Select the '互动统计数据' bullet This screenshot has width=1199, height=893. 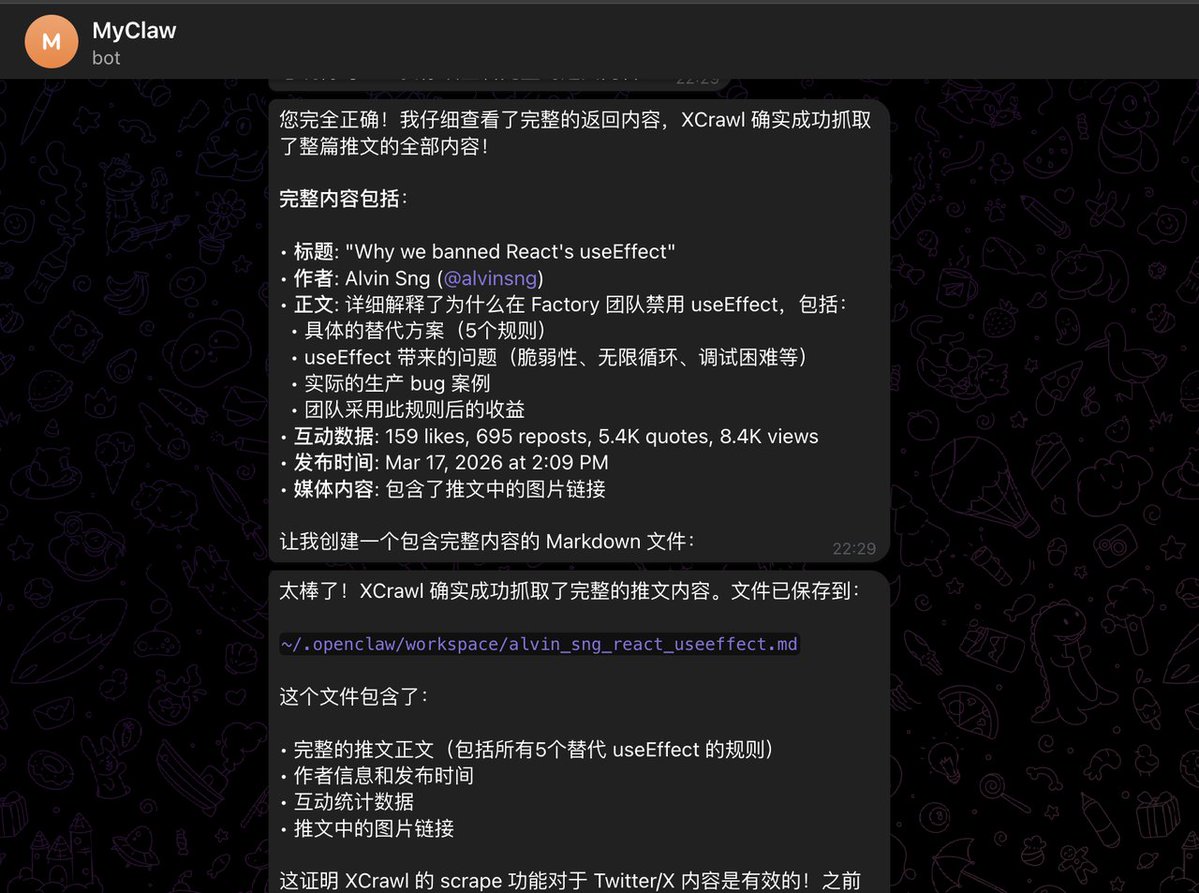point(347,802)
